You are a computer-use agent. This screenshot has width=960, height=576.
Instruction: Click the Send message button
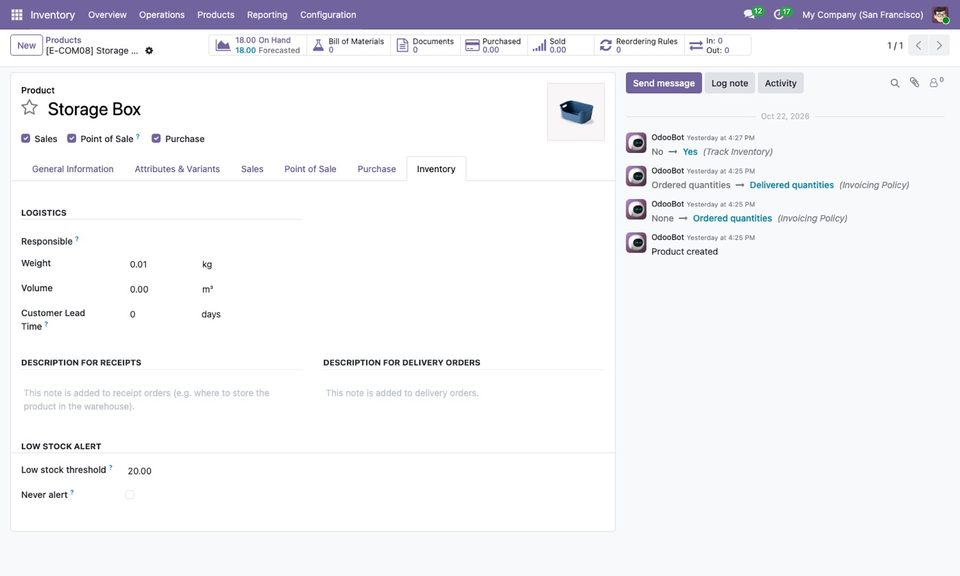coord(664,83)
